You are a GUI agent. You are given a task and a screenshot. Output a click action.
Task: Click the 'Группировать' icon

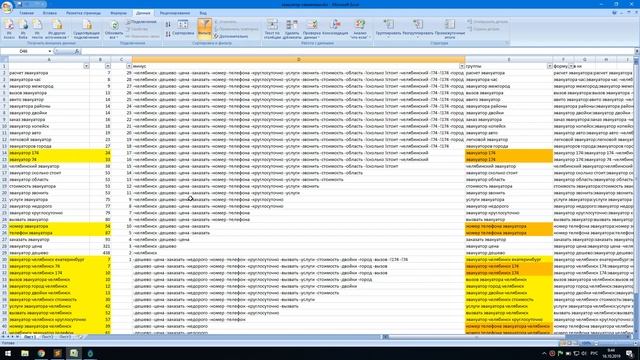(388, 28)
